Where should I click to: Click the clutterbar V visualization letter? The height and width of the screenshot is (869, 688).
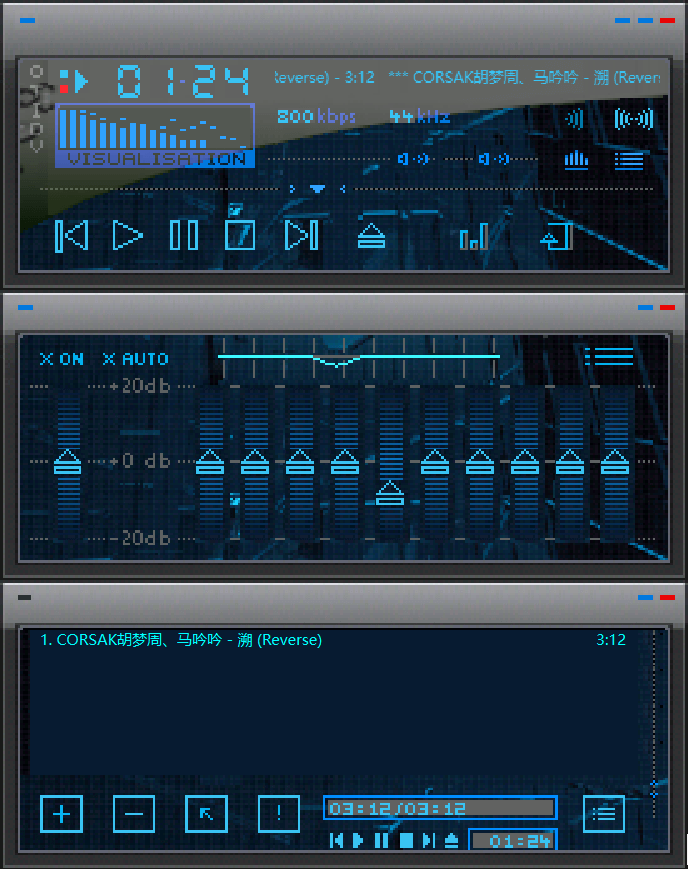click(x=37, y=146)
